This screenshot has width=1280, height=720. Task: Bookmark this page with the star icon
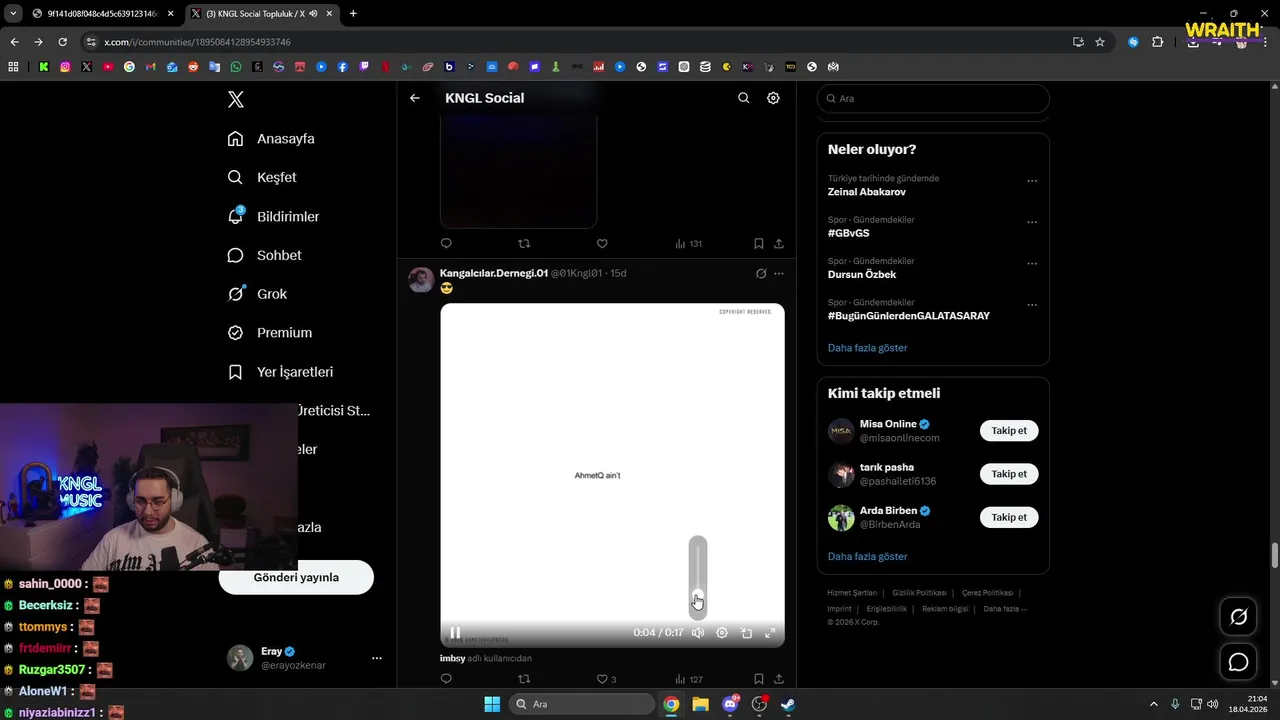point(1100,42)
